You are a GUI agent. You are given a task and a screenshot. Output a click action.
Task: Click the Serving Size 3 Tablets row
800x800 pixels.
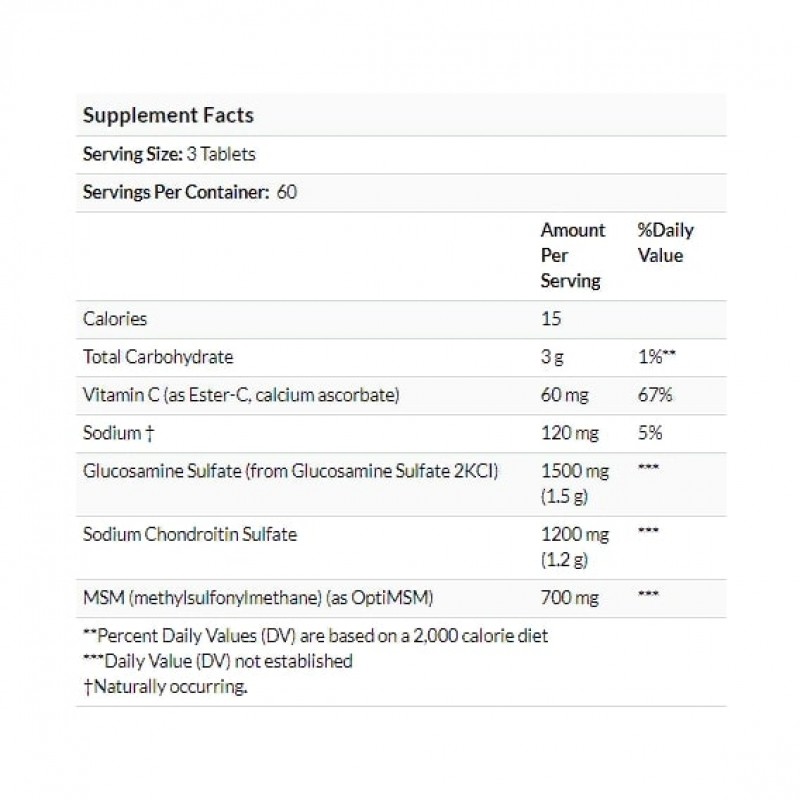(x=169, y=154)
